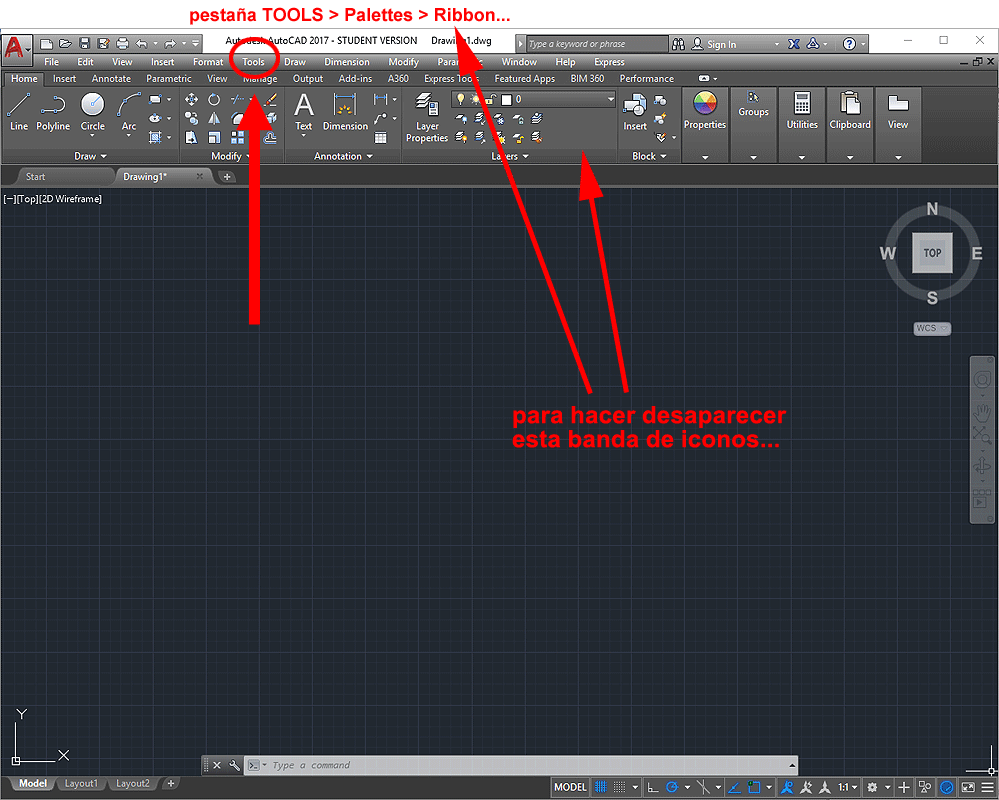999x800 pixels.
Task: Click the binoculars search icon
Action: coord(679,44)
